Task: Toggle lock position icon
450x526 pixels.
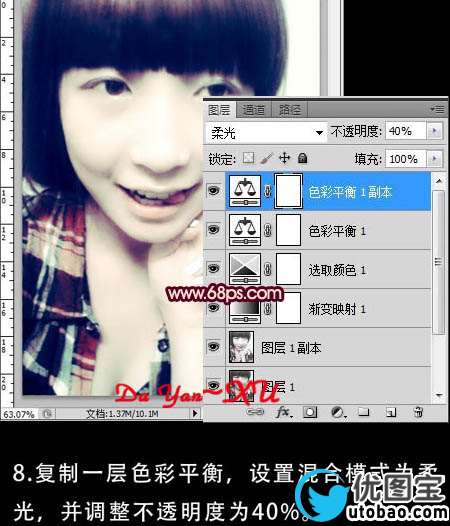Action: (x=285, y=158)
